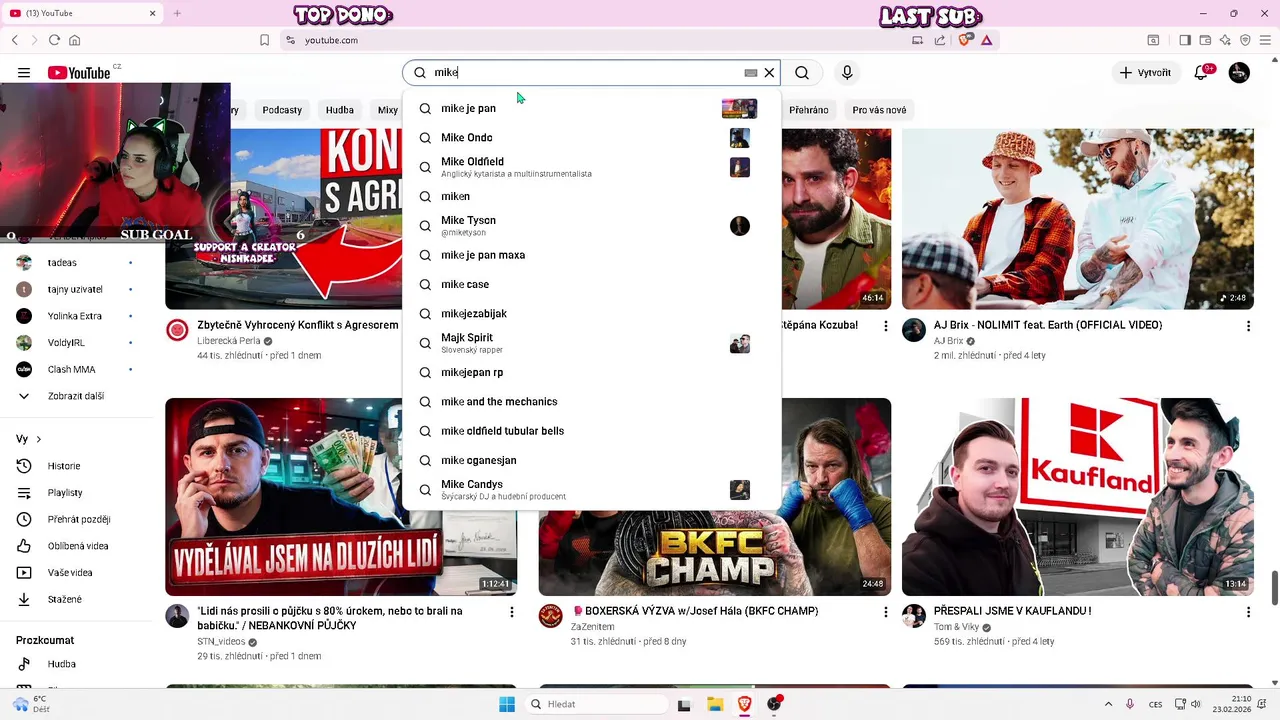Open 'Přehrát později' in sidebar
This screenshot has height=720, width=1280.
coord(78,519)
